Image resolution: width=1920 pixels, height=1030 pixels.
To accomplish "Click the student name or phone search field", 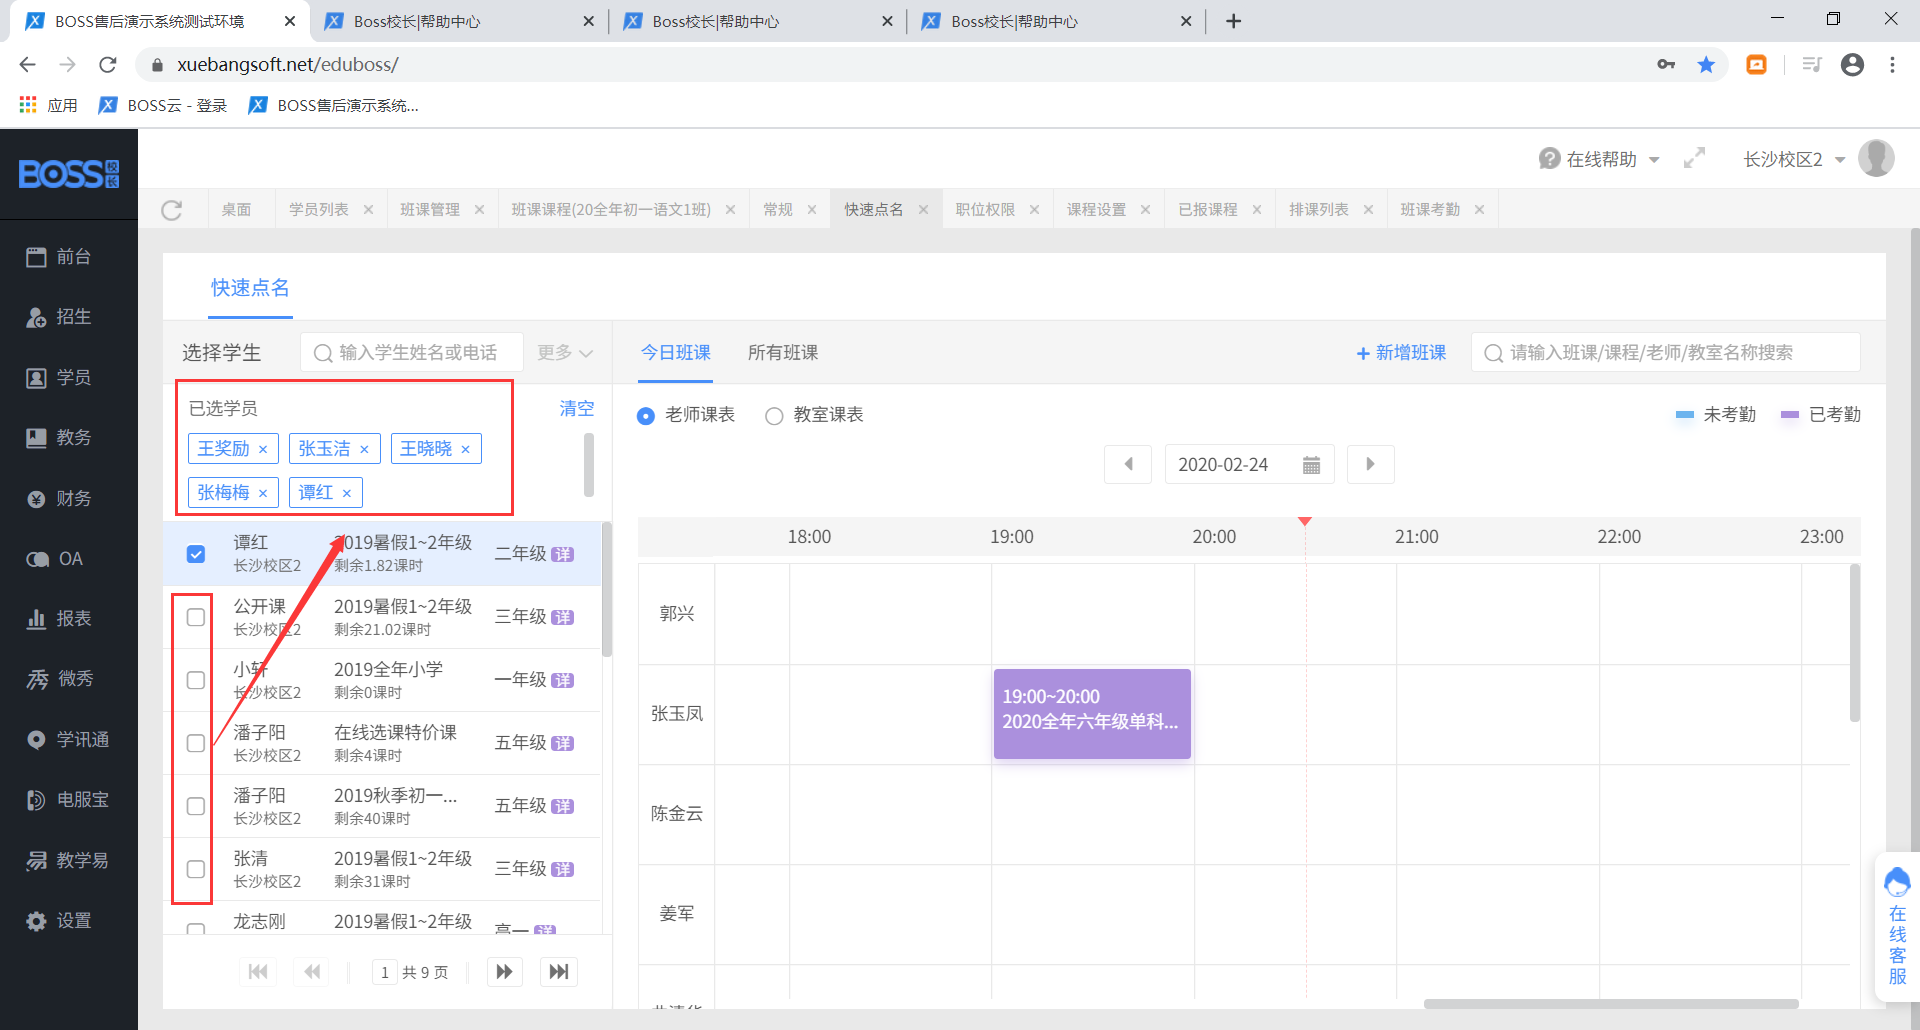I will coord(412,352).
